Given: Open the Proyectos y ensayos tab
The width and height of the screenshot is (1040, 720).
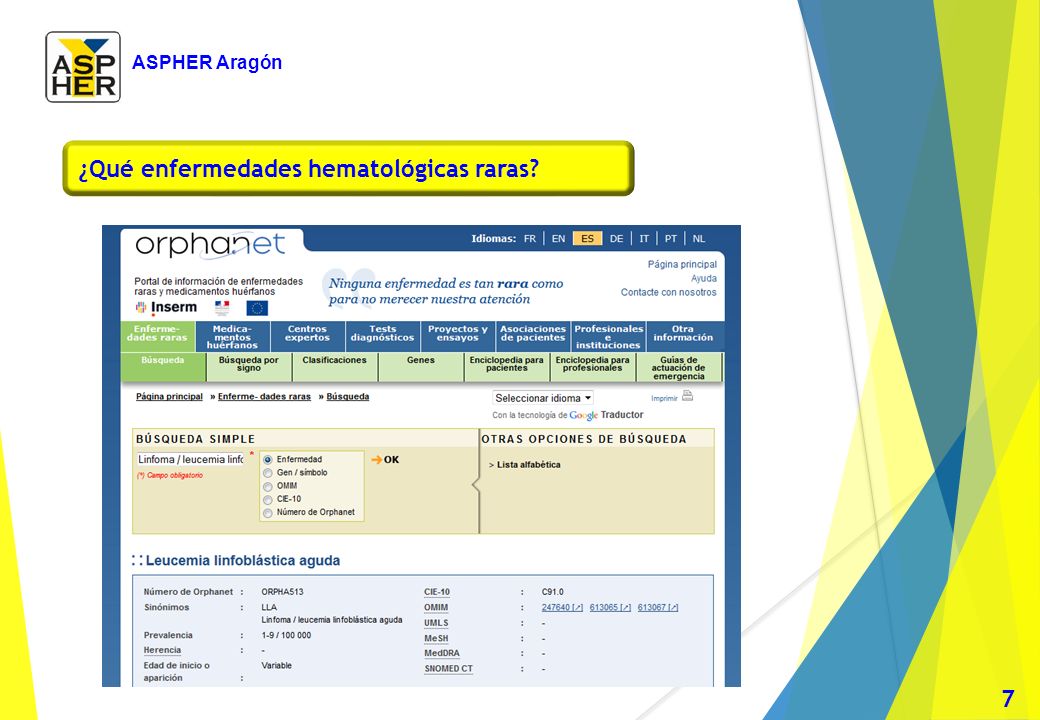Looking at the screenshot, I should [458, 336].
